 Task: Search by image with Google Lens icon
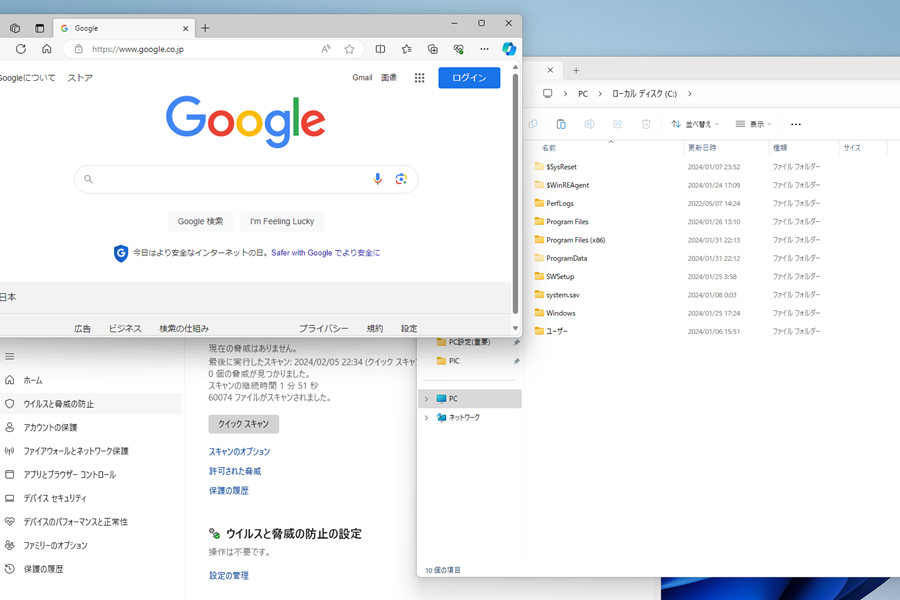401,179
